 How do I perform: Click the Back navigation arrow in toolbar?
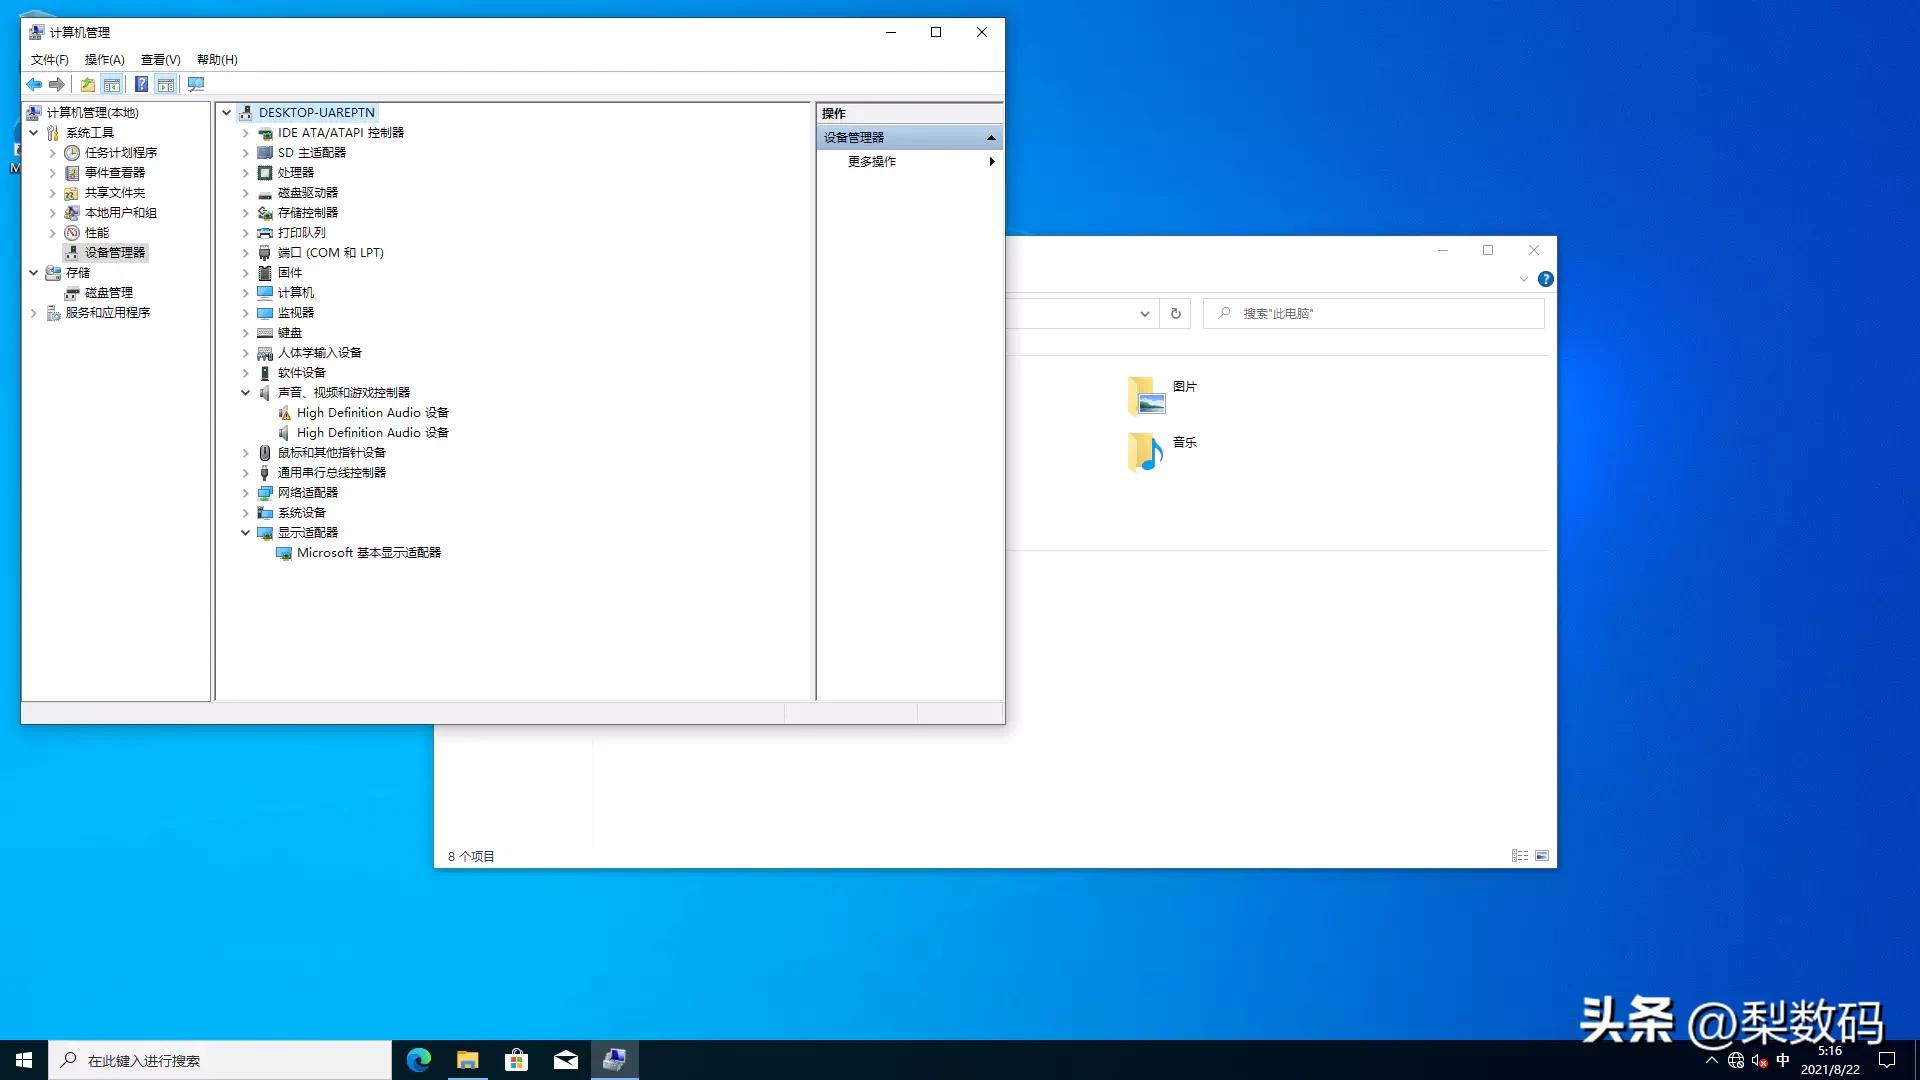click(33, 84)
